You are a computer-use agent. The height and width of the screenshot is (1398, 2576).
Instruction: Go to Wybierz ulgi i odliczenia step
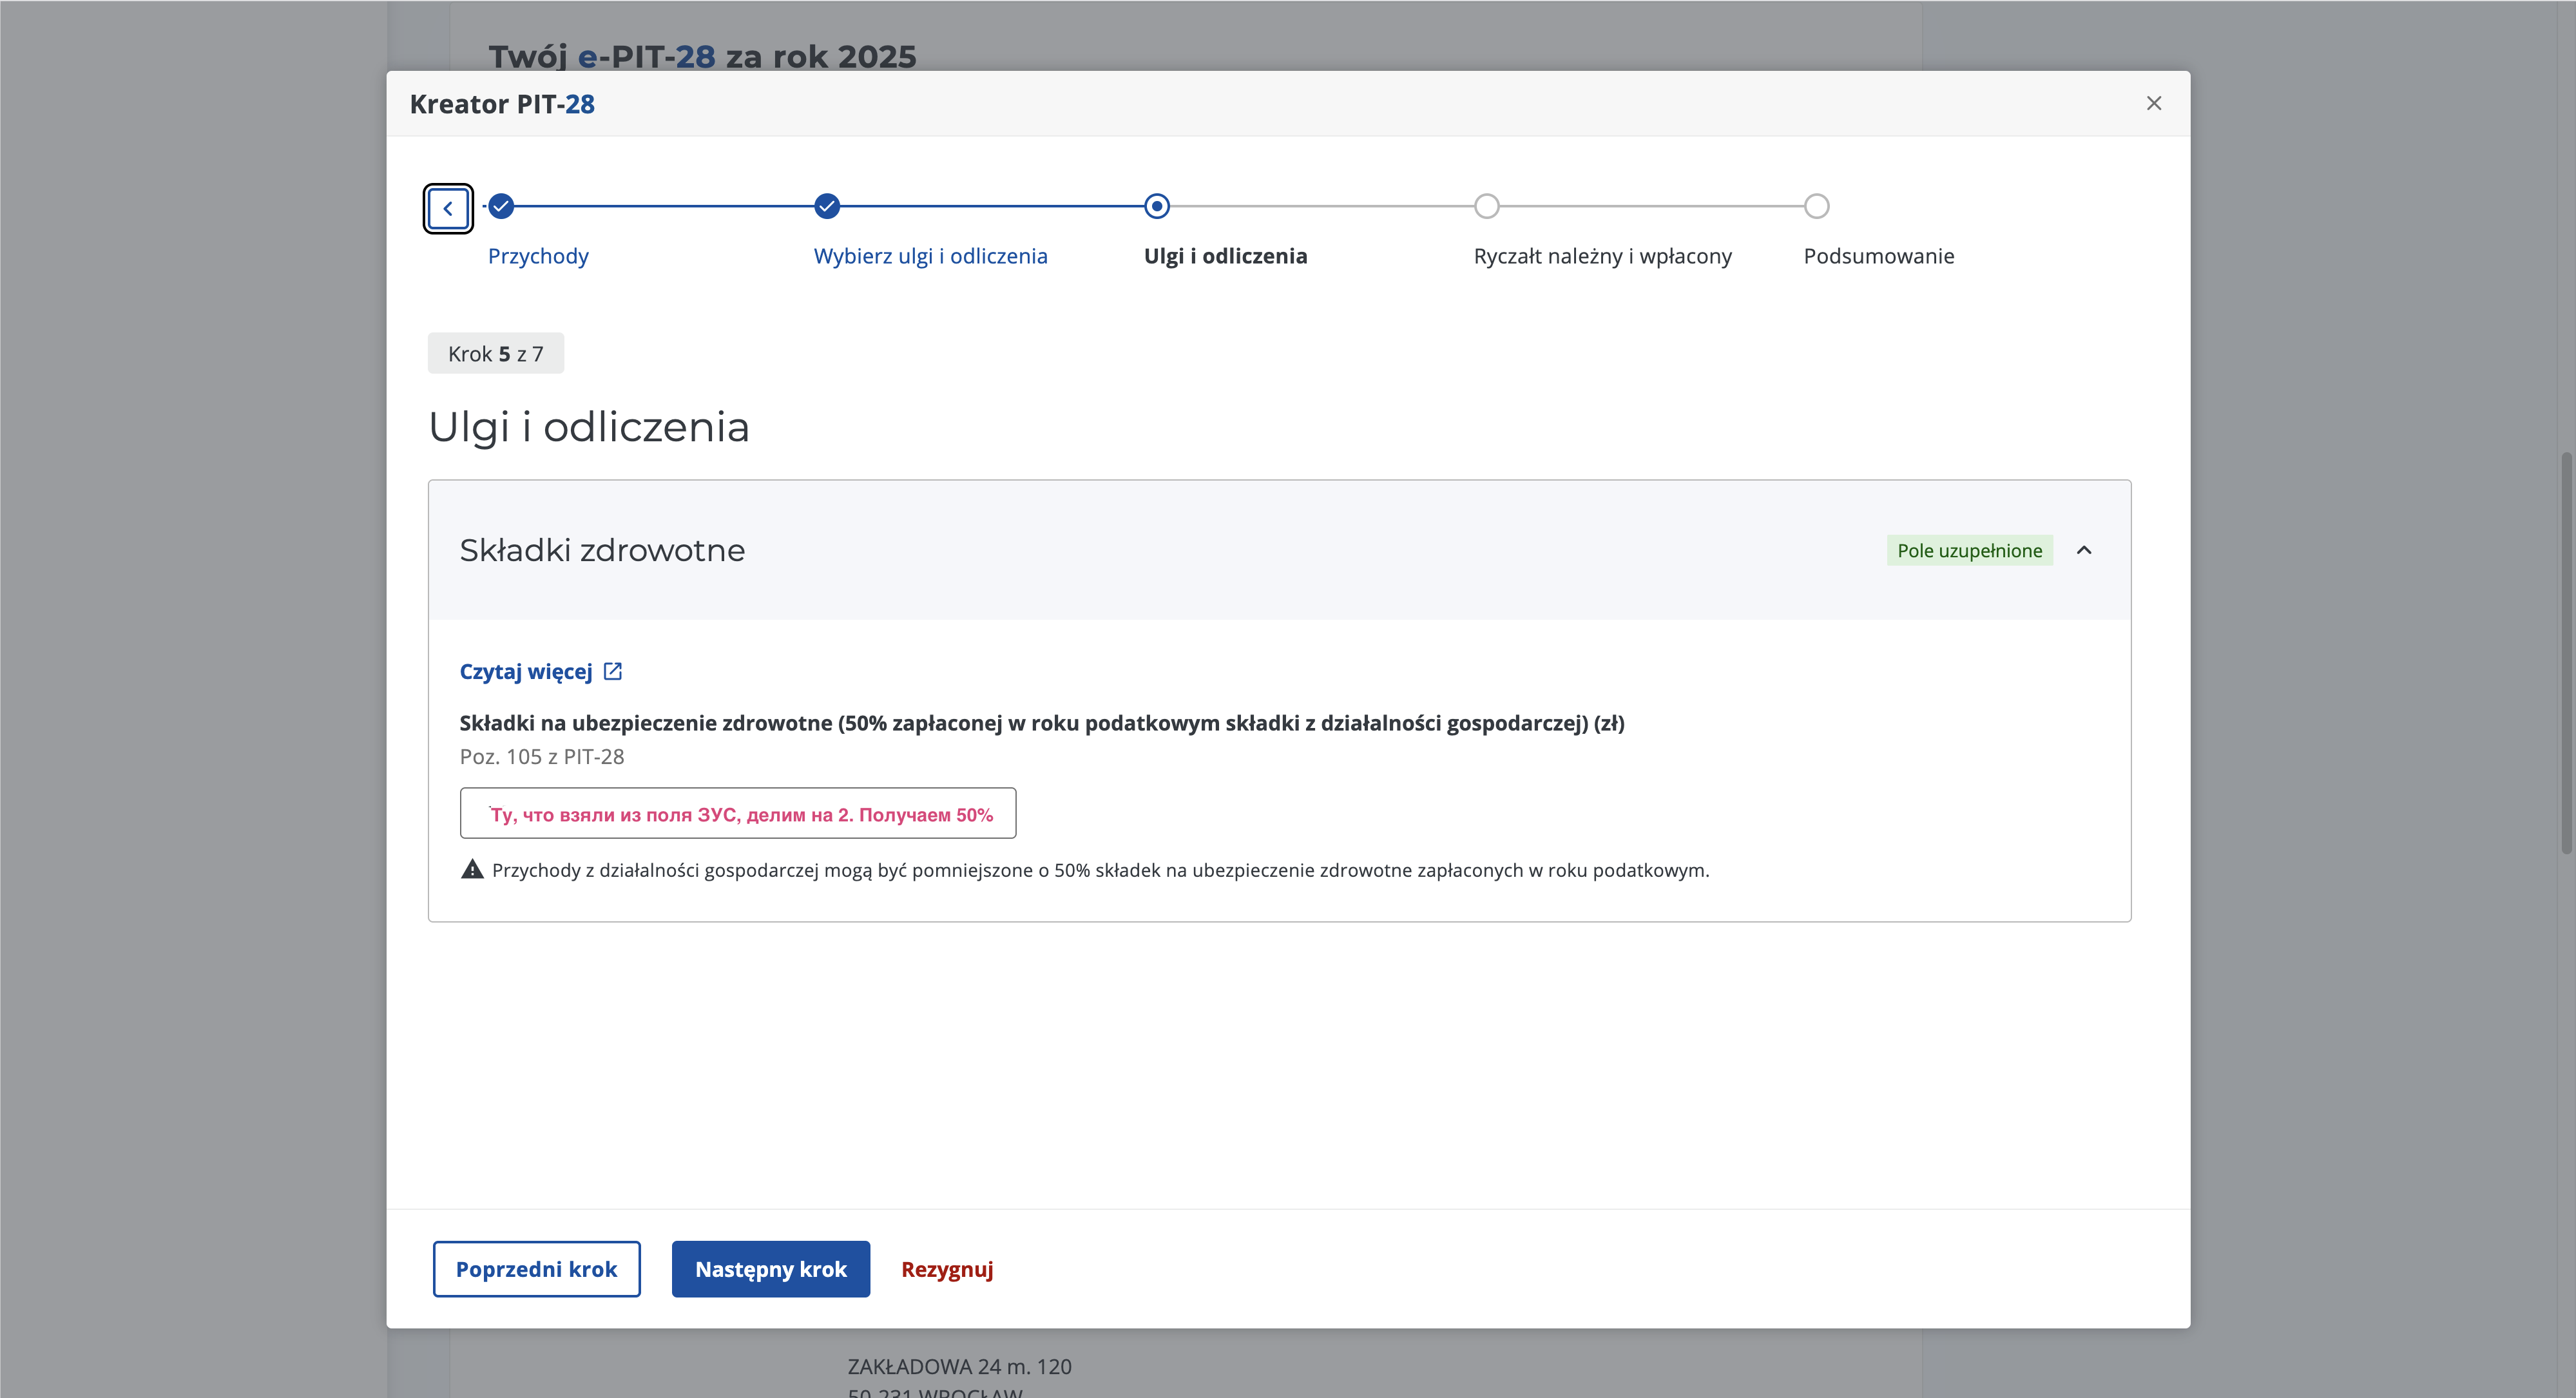(930, 256)
